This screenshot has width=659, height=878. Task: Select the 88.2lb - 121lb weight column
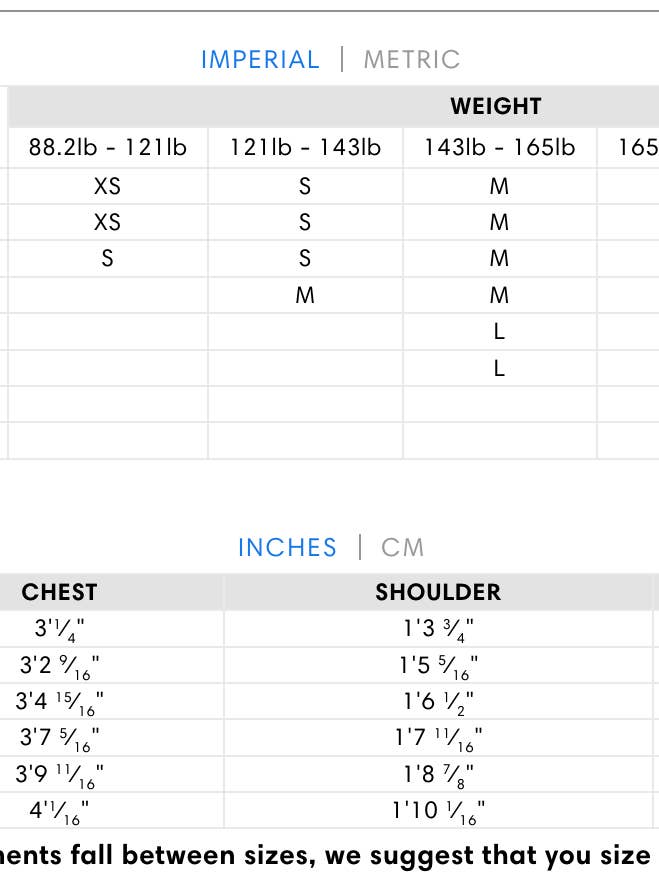[x=107, y=148]
